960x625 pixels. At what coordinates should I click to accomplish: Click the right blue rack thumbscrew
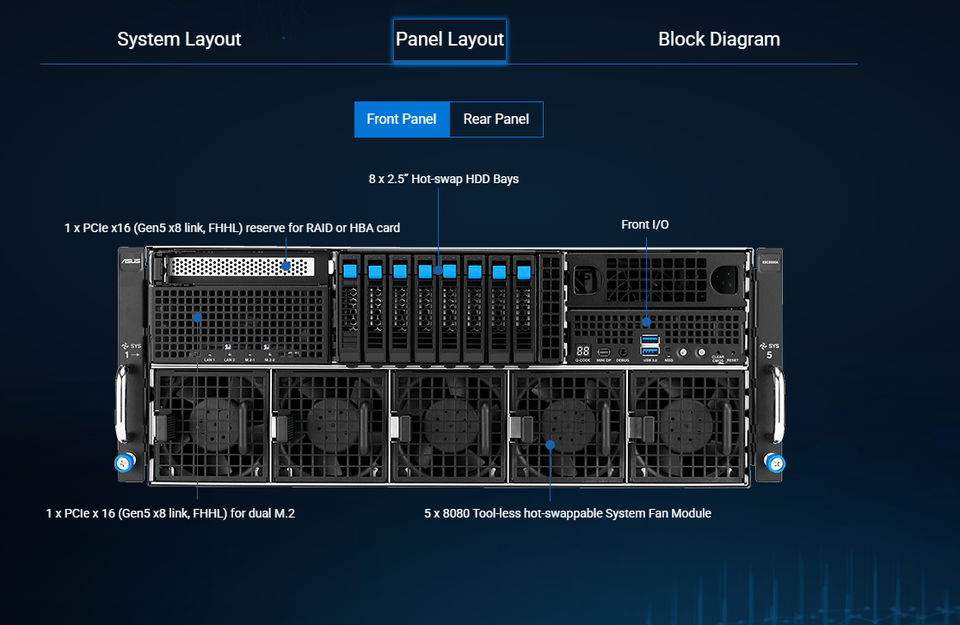774,463
